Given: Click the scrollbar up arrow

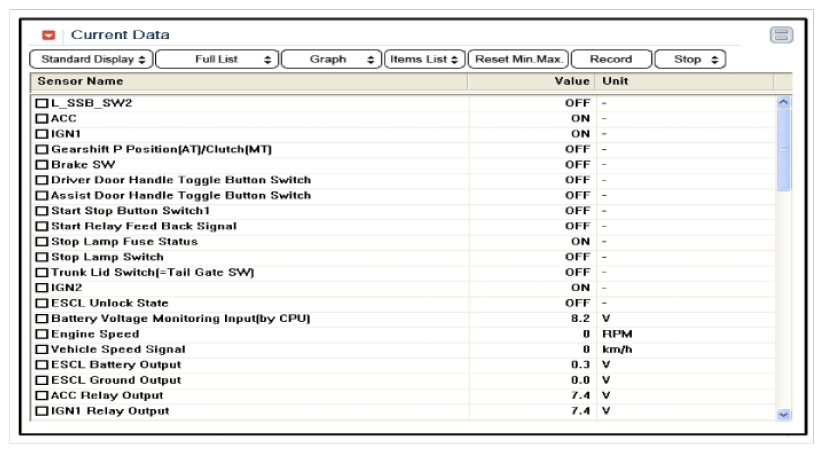Looking at the screenshot, I should pyautogui.click(x=783, y=102).
